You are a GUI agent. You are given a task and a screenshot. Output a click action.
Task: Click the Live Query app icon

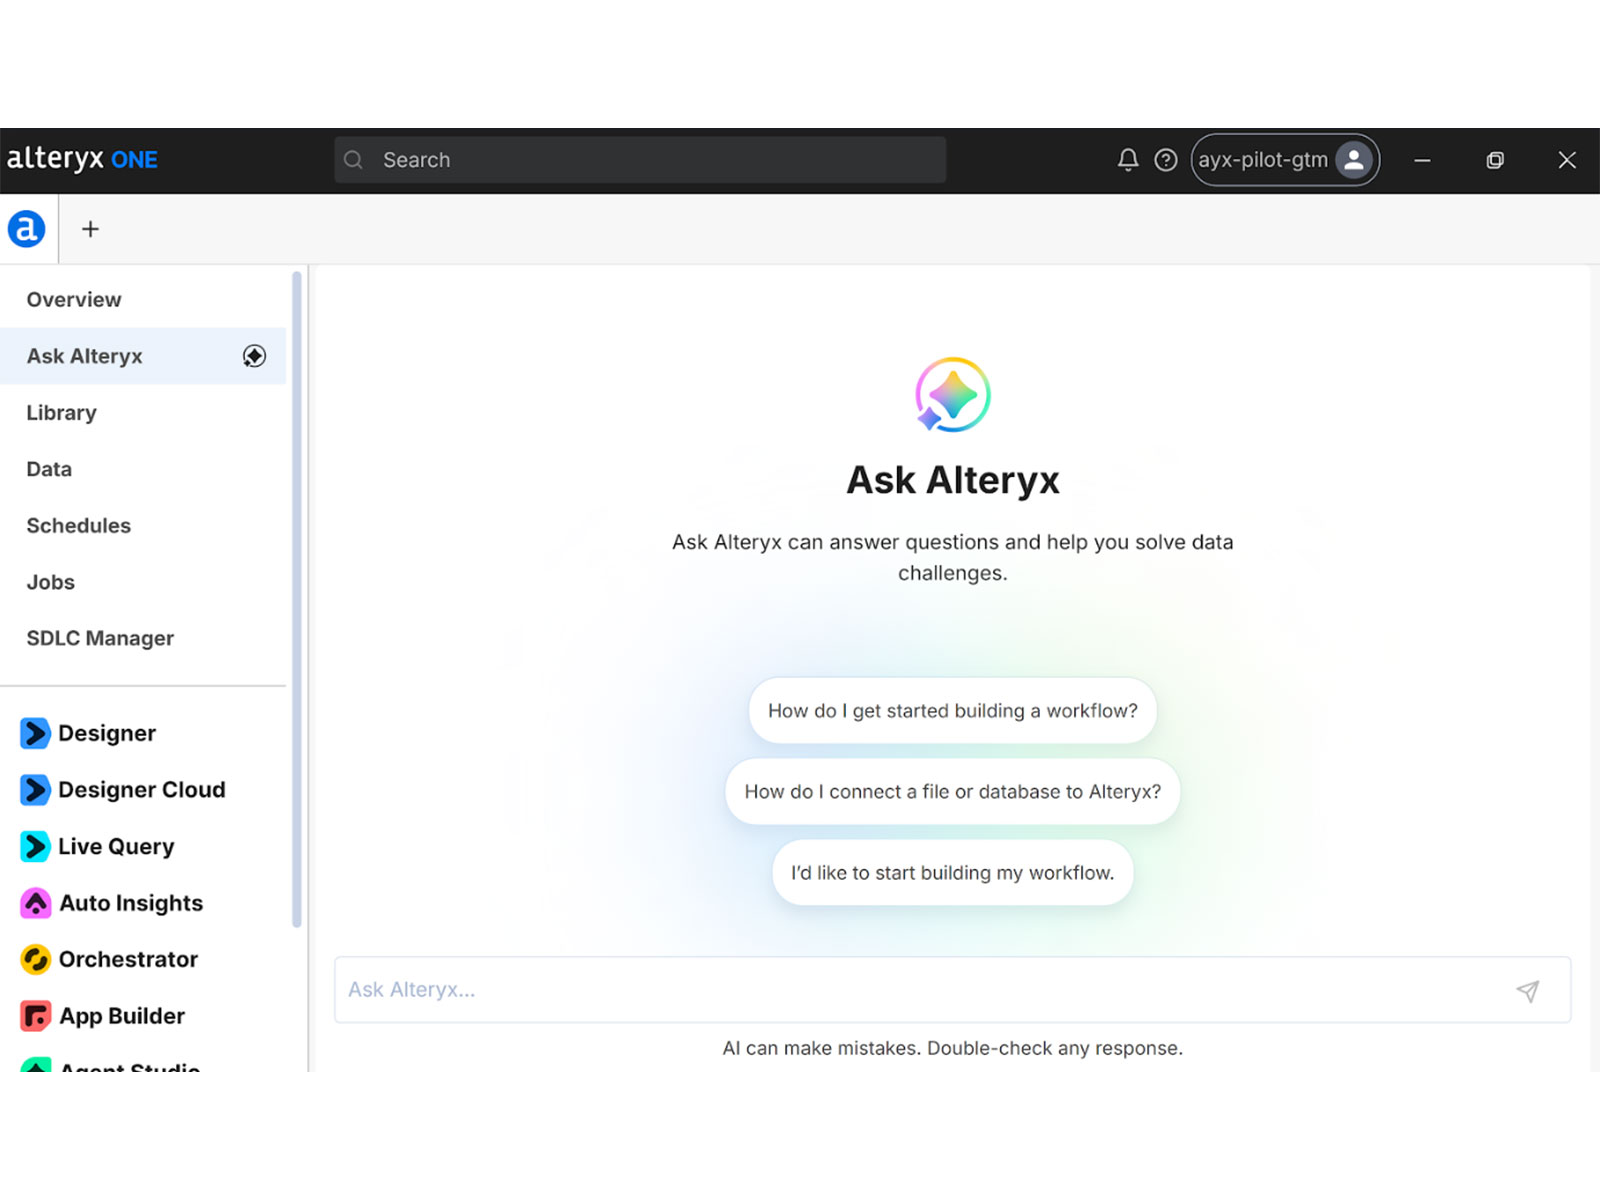pyautogui.click(x=35, y=846)
